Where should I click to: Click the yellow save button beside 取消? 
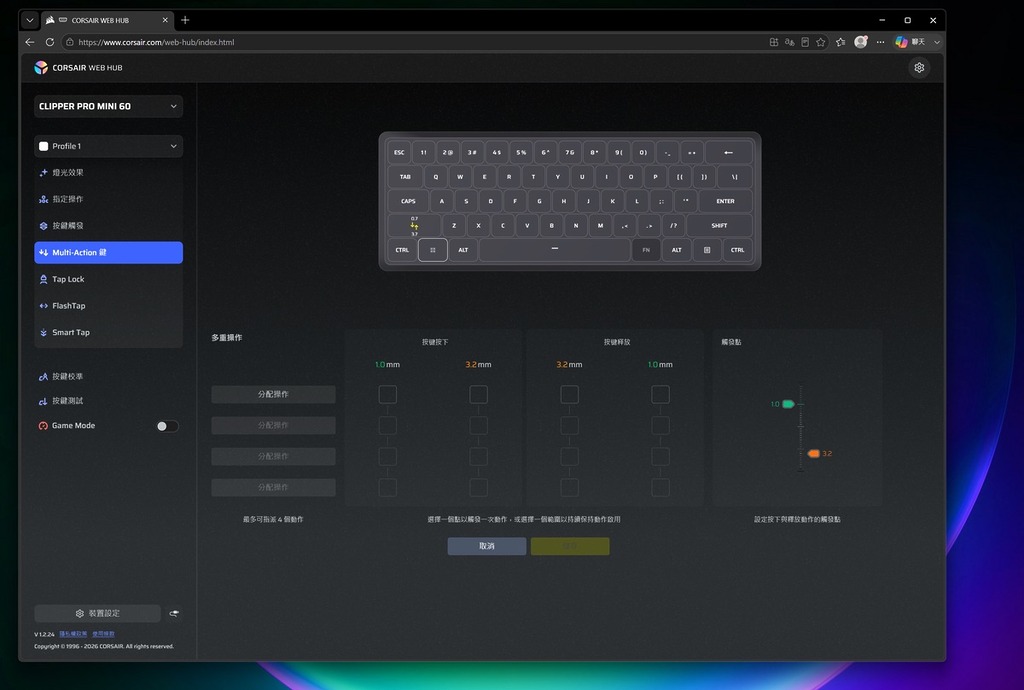click(x=570, y=546)
